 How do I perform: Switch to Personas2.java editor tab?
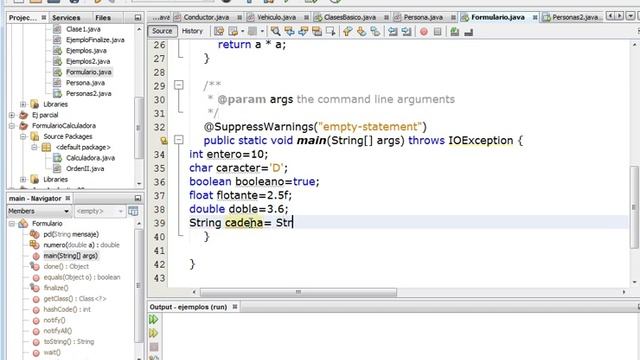(575, 17)
